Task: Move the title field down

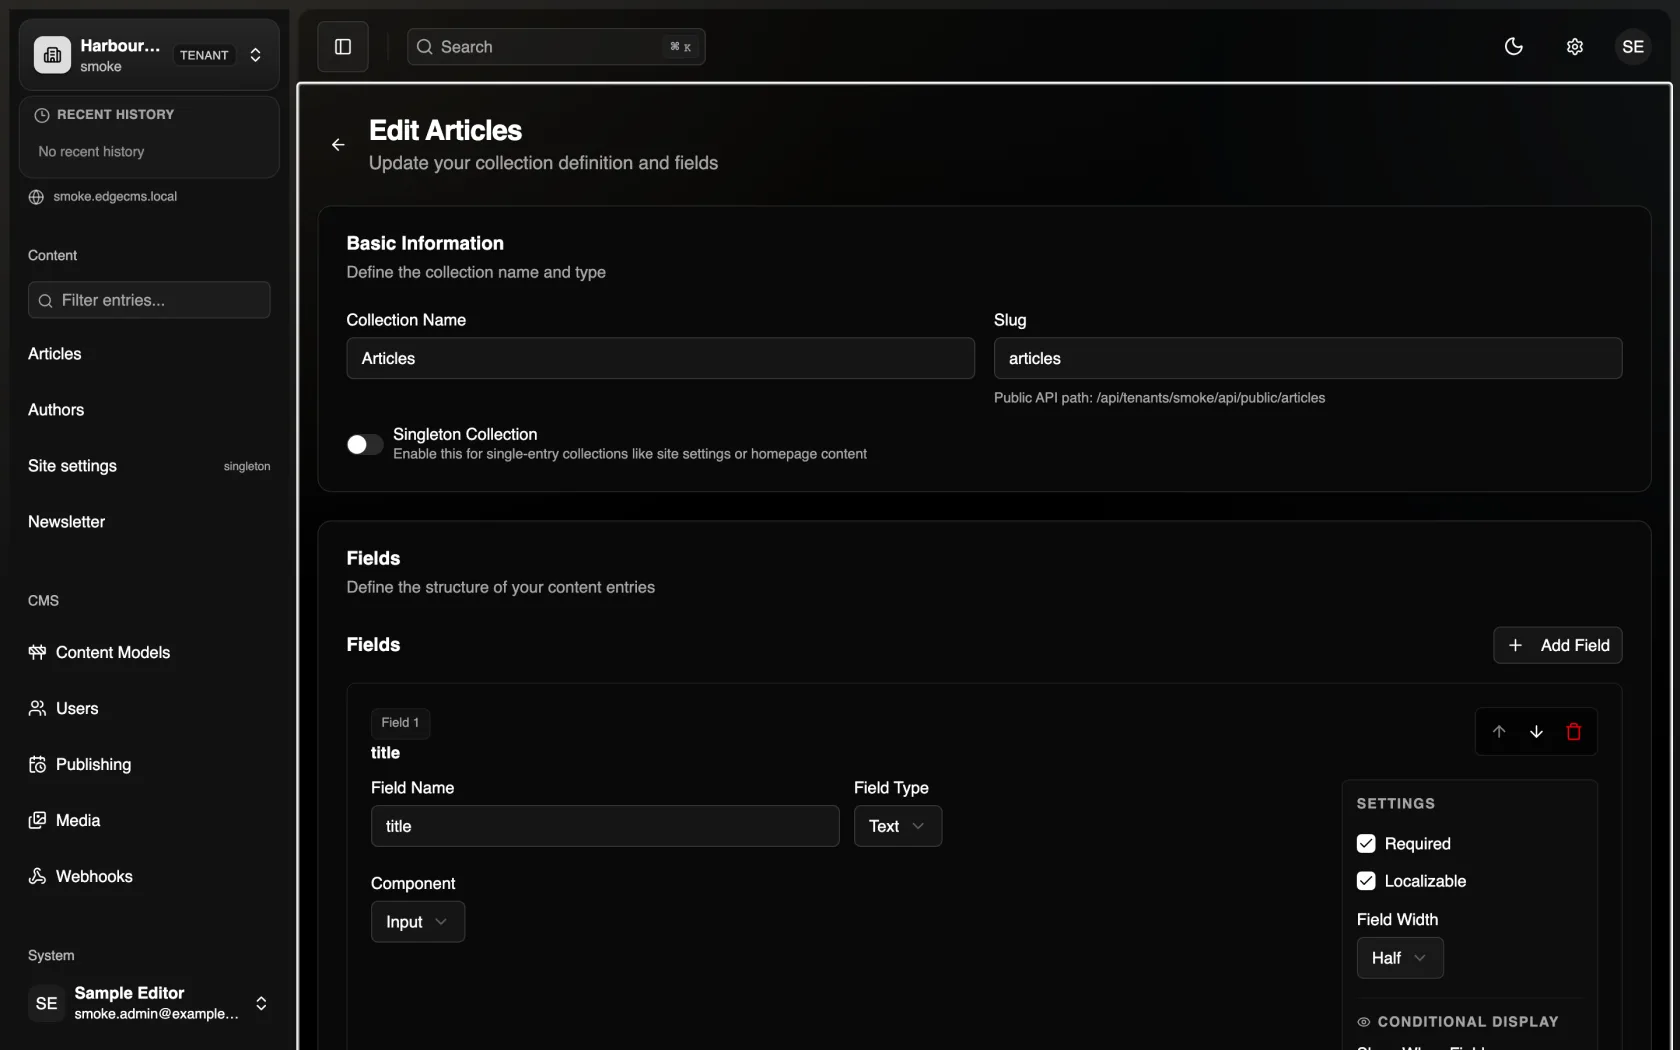Action: click(x=1537, y=732)
